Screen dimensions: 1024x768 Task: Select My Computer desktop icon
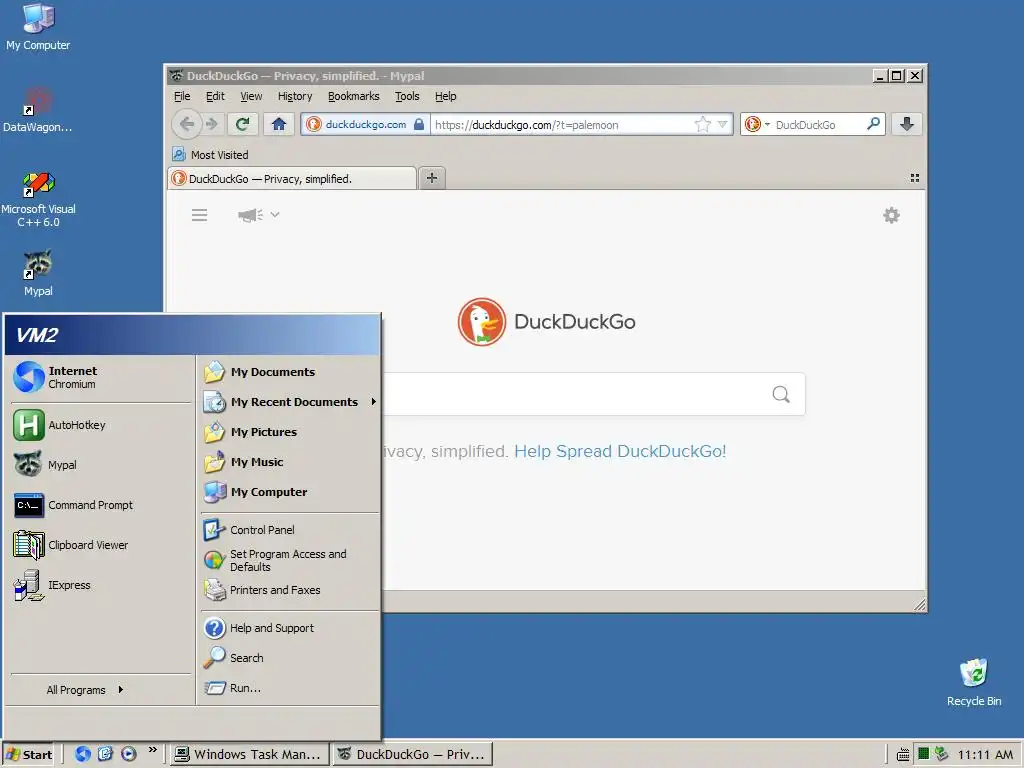38,27
